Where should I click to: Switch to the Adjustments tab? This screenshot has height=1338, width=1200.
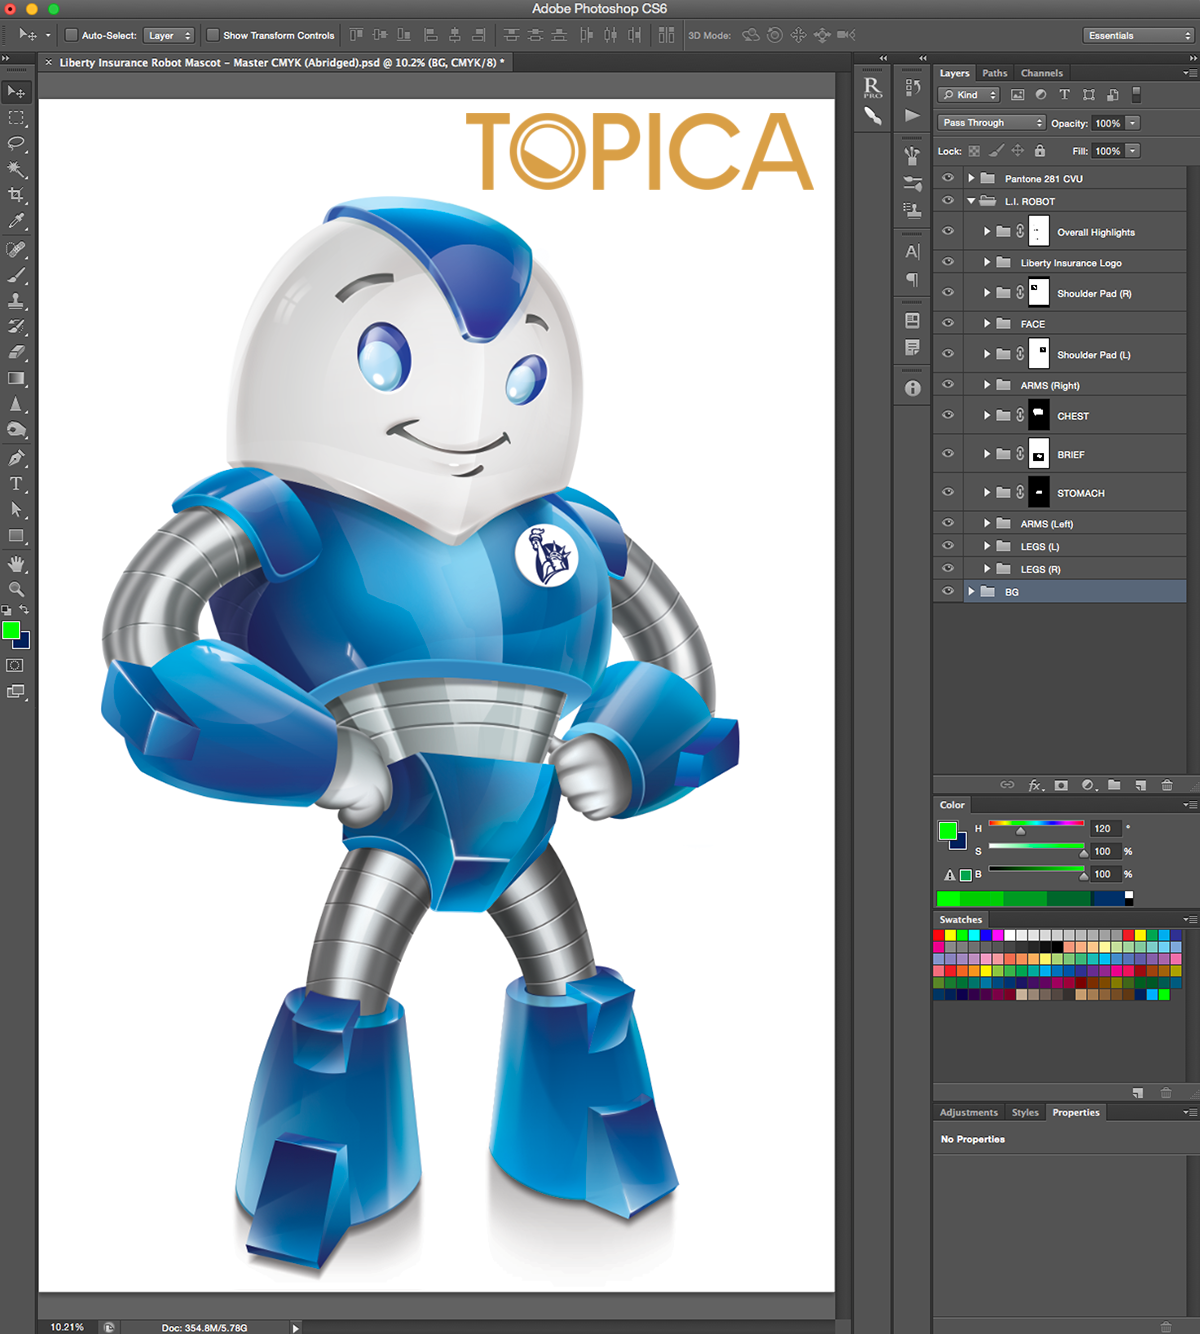click(x=967, y=1112)
